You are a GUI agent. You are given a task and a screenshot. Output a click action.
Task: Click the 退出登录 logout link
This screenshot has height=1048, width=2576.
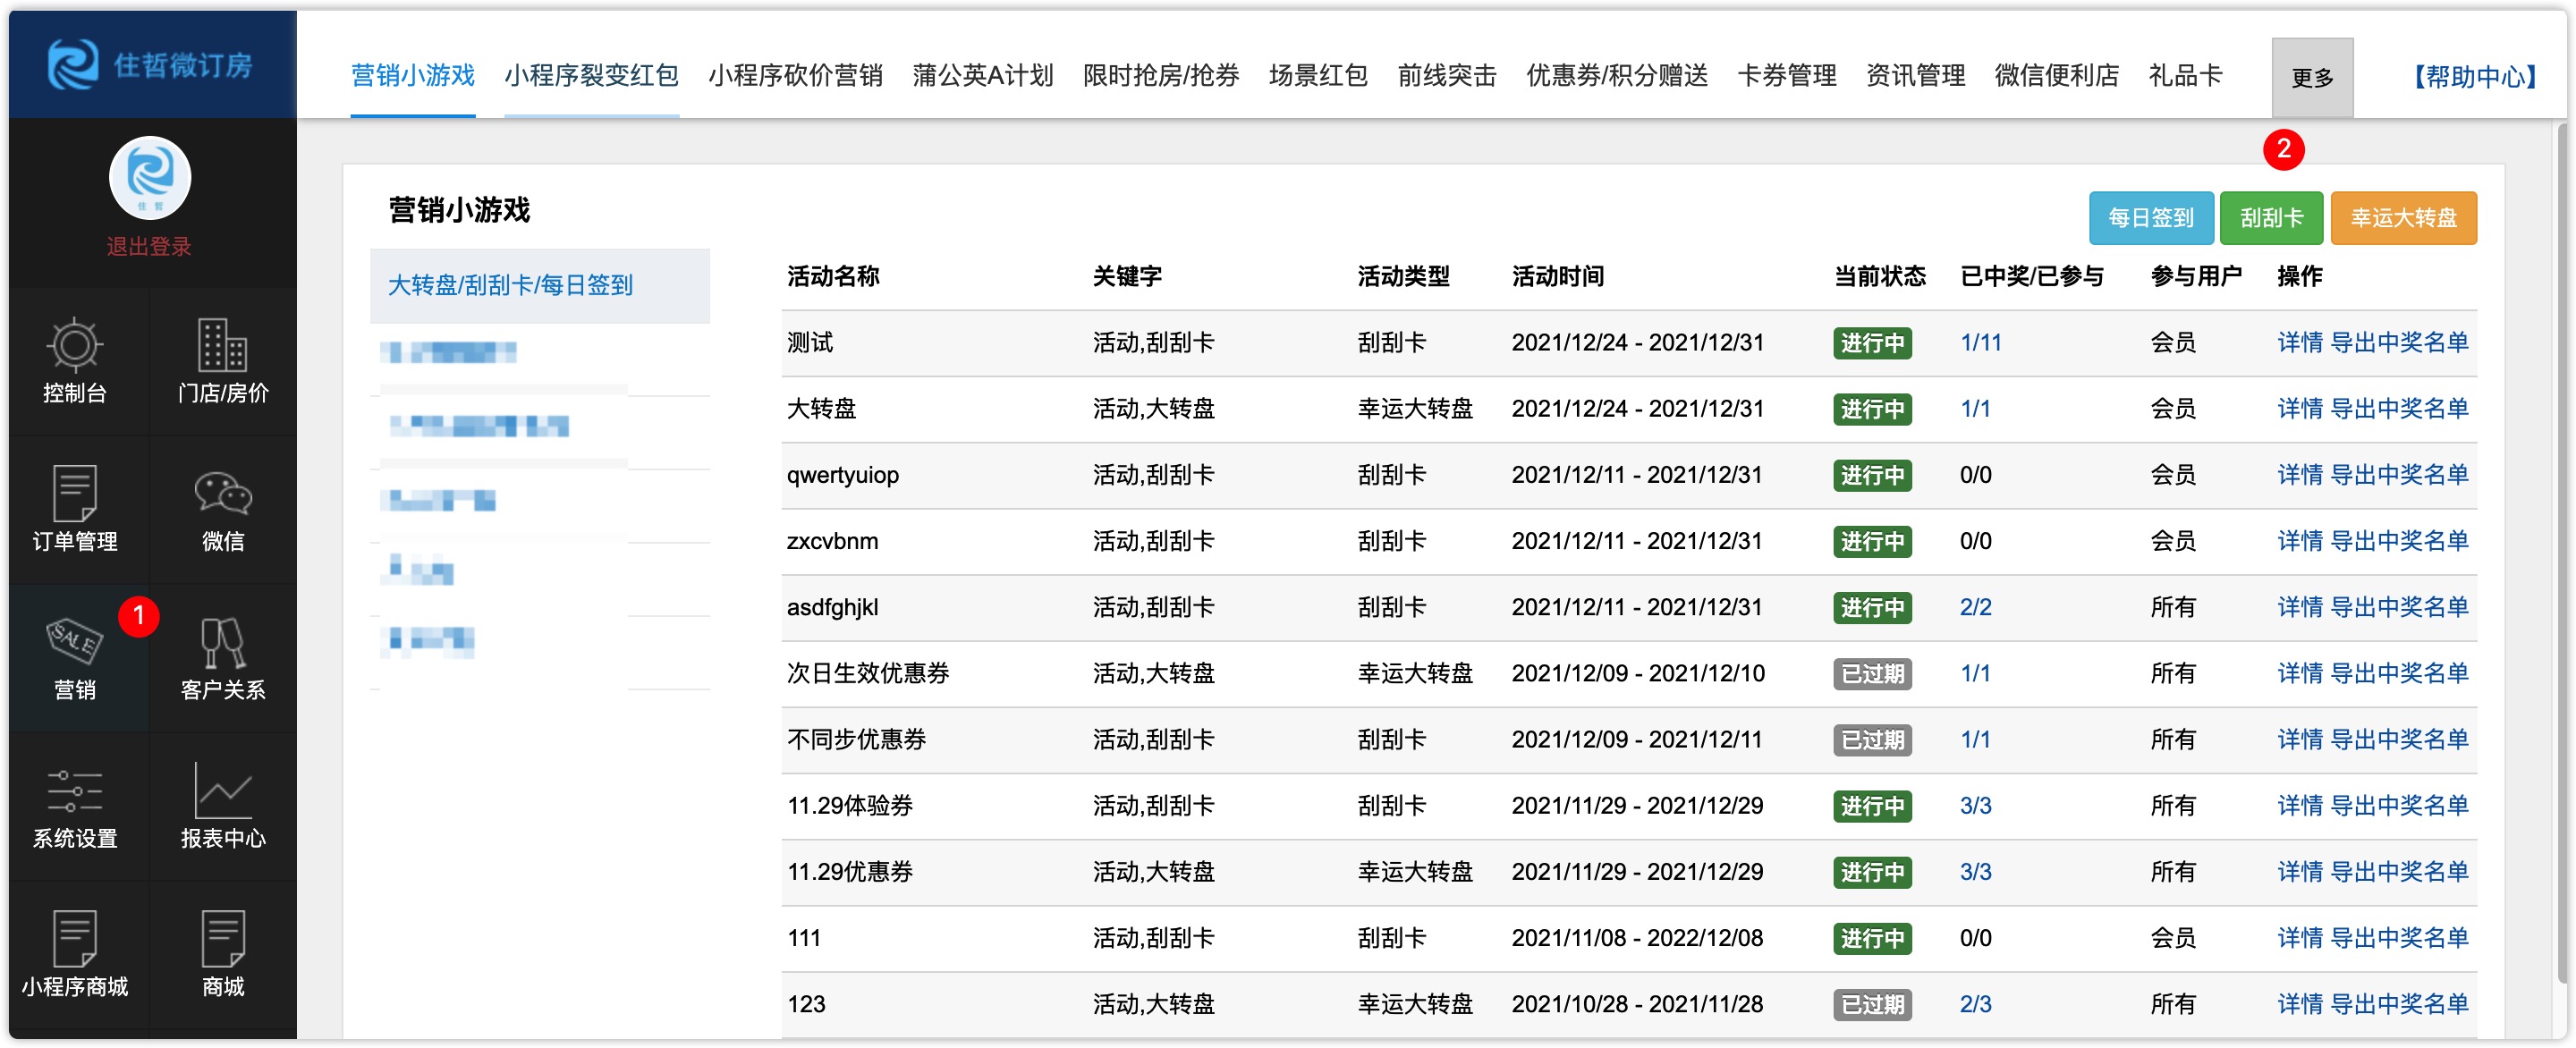[x=149, y=246]
